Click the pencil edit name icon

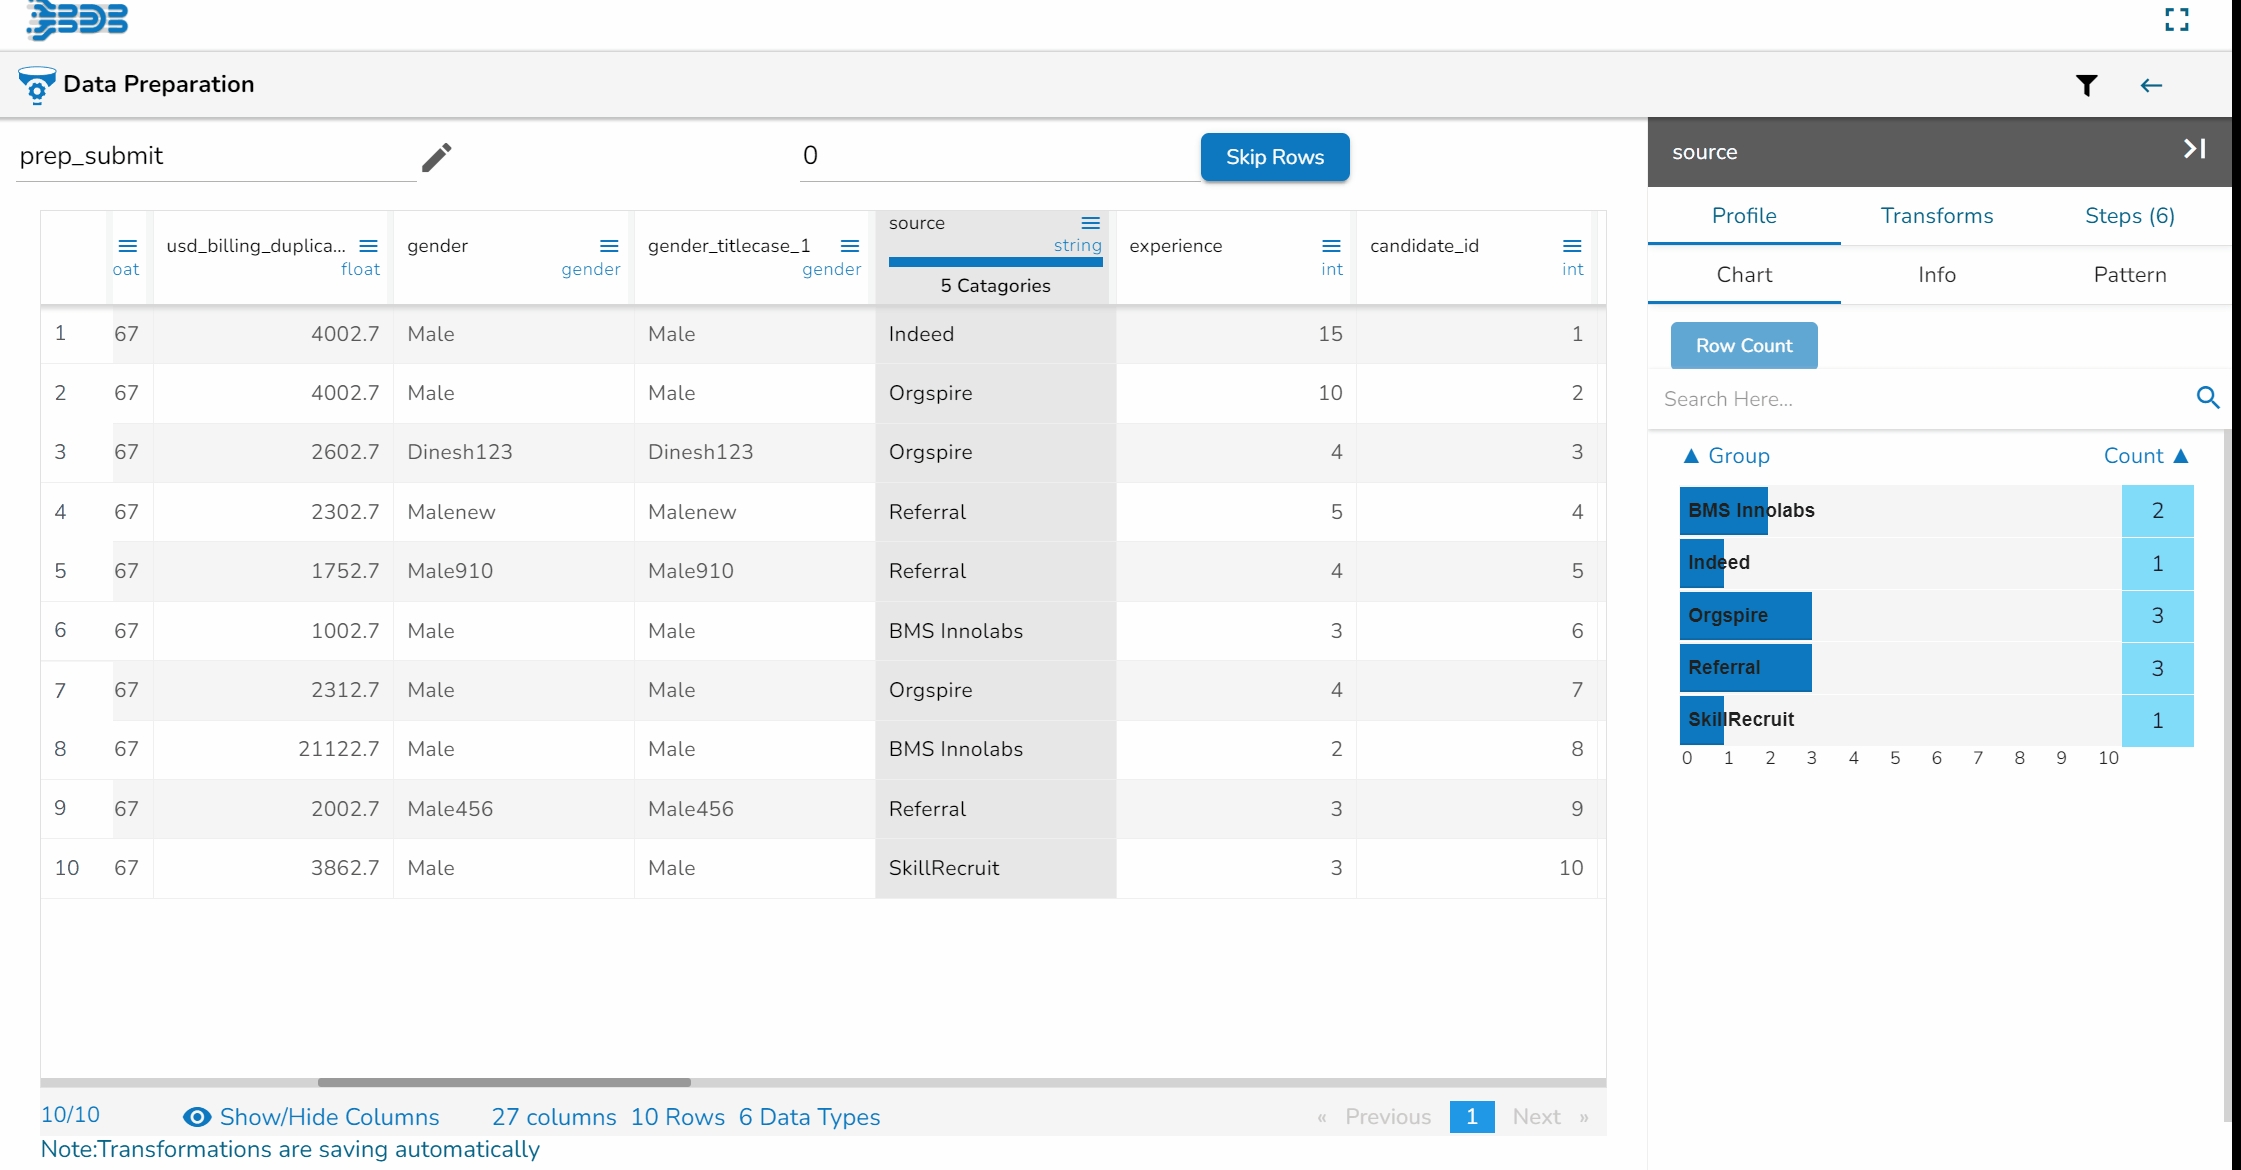(436, 157)
